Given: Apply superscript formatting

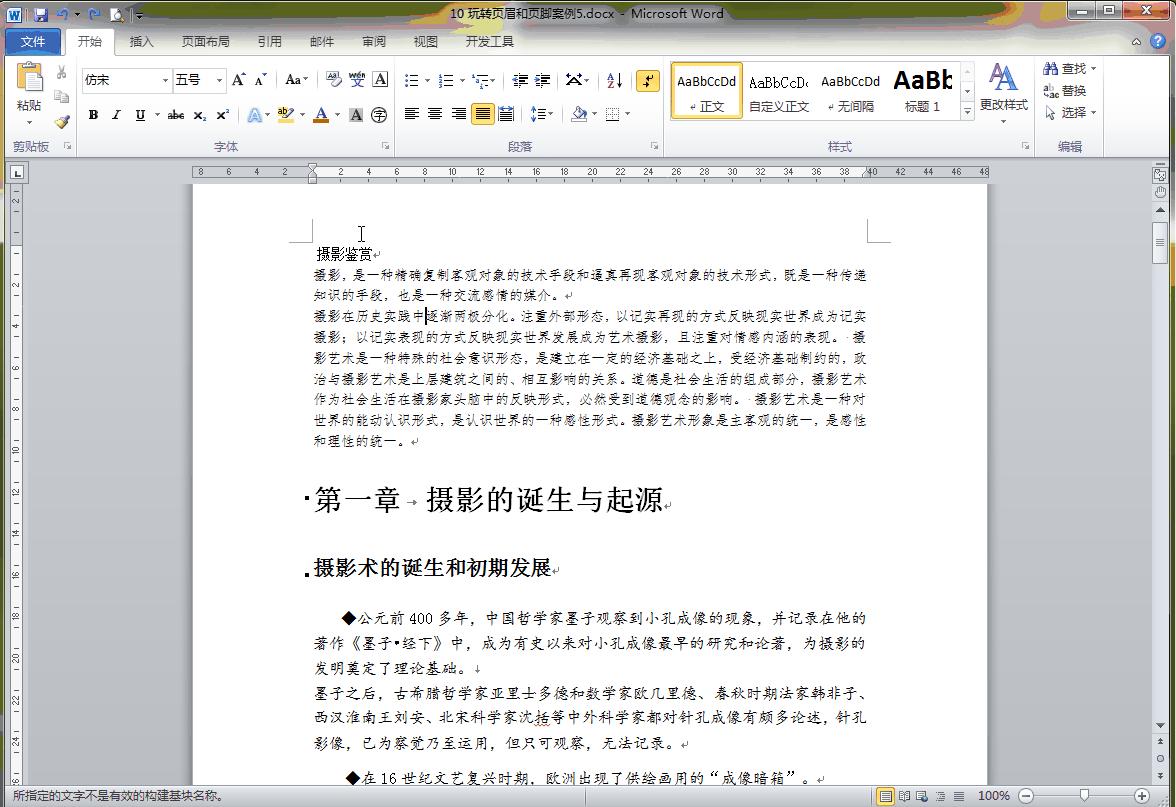Looking at the screenshot, I should click(x=223, y=115).
